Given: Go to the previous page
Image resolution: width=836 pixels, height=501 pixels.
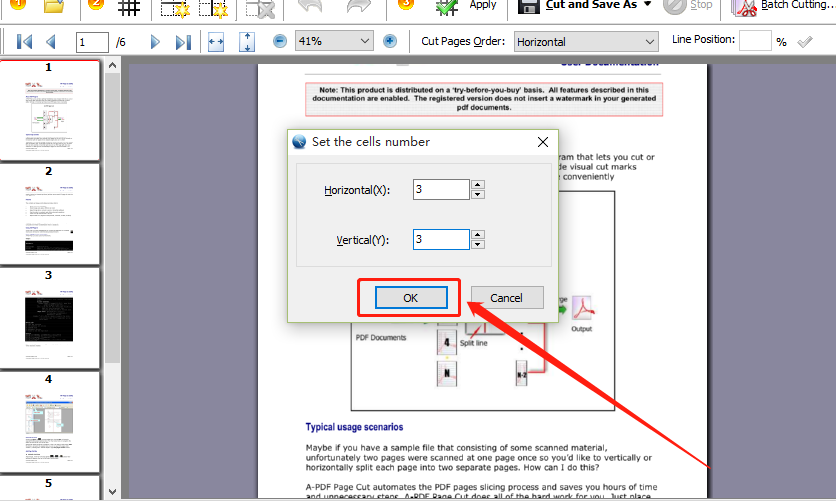Looking at the screenshot, I should (51, 42).
